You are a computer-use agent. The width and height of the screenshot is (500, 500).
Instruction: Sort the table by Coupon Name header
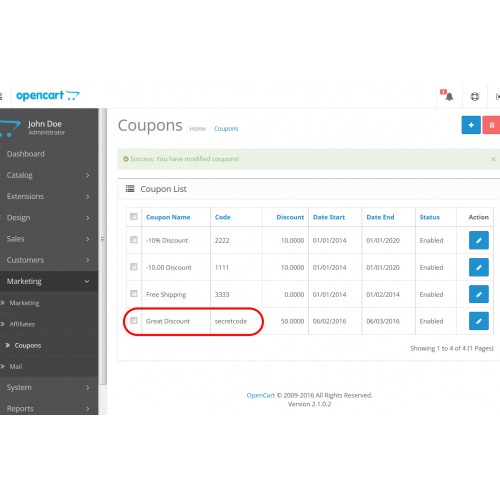[x=168, y=217]
